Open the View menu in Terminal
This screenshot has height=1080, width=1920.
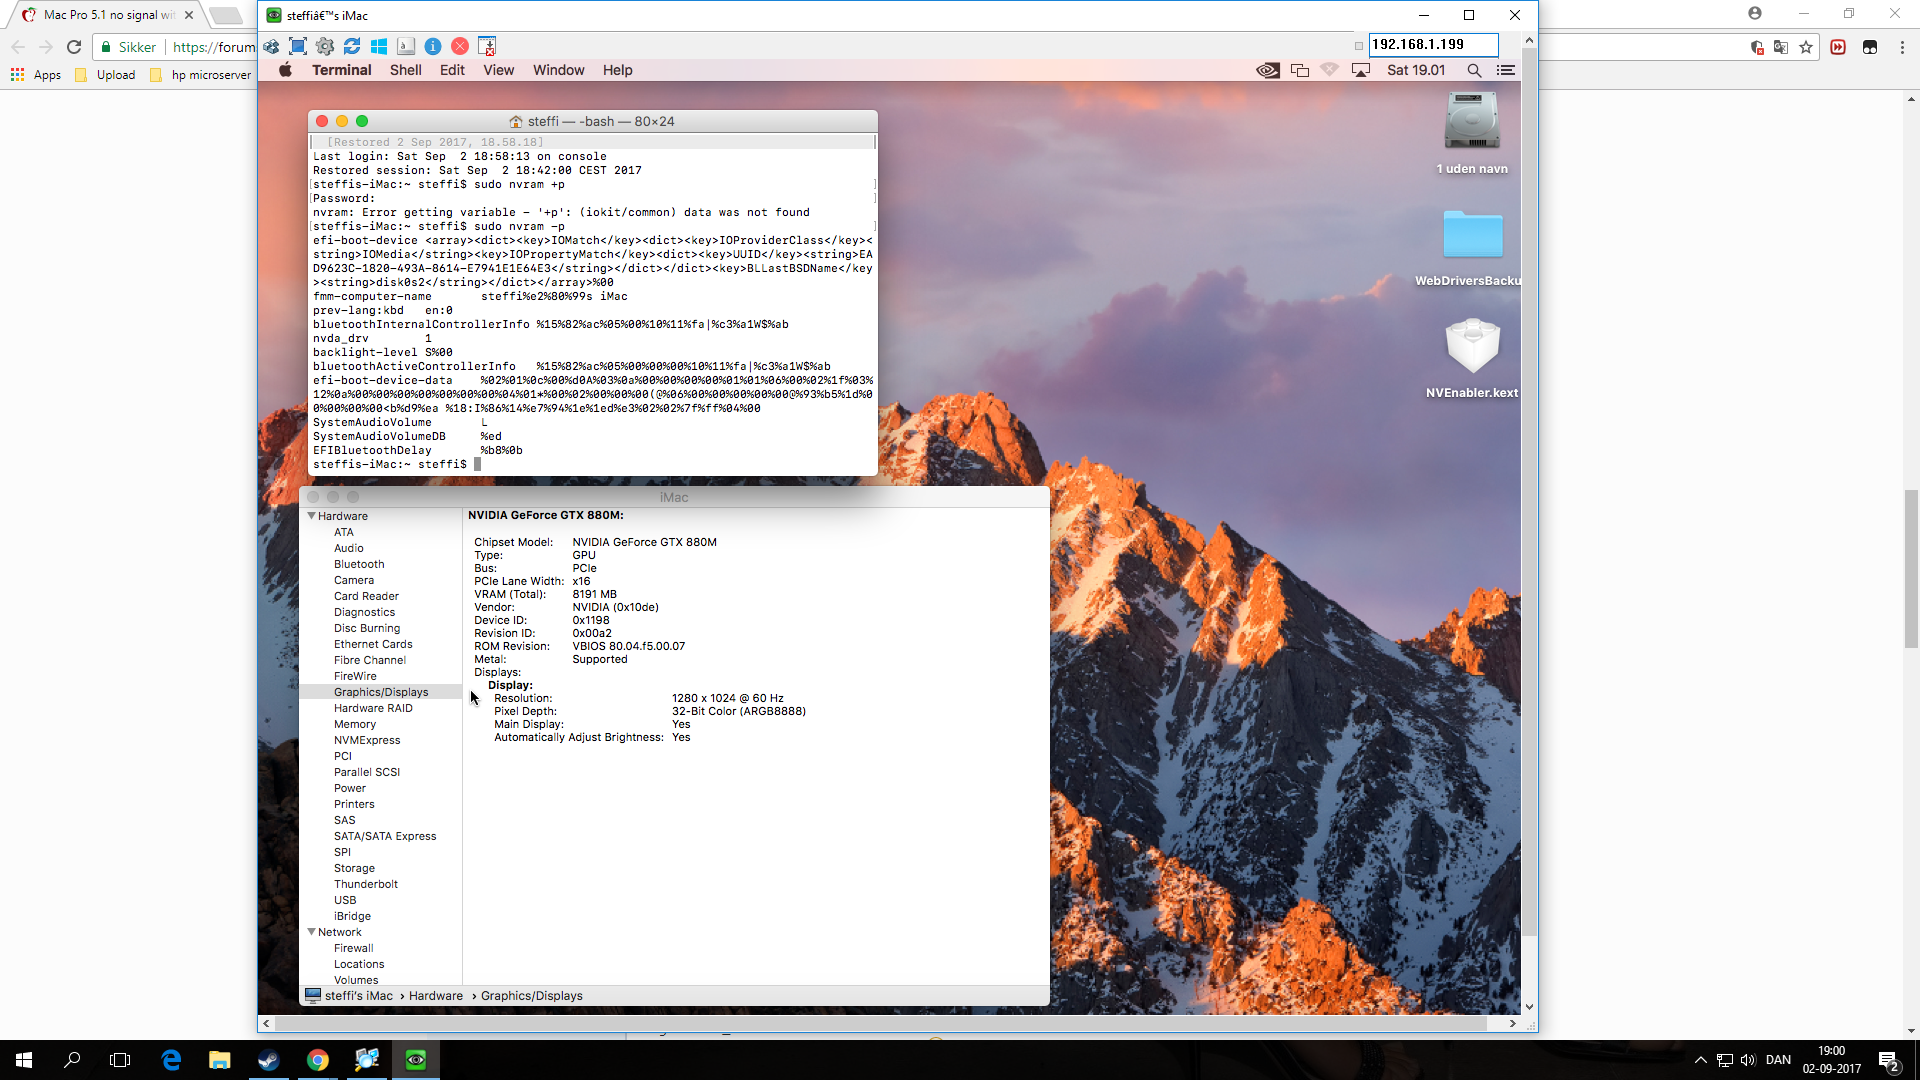point(498,70)
